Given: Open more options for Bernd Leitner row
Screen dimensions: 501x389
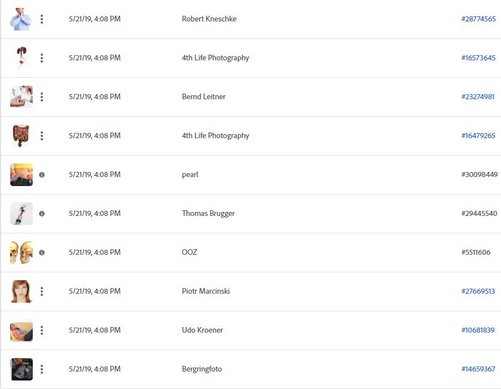Looking at the screenshot, I should click(42, 97).
